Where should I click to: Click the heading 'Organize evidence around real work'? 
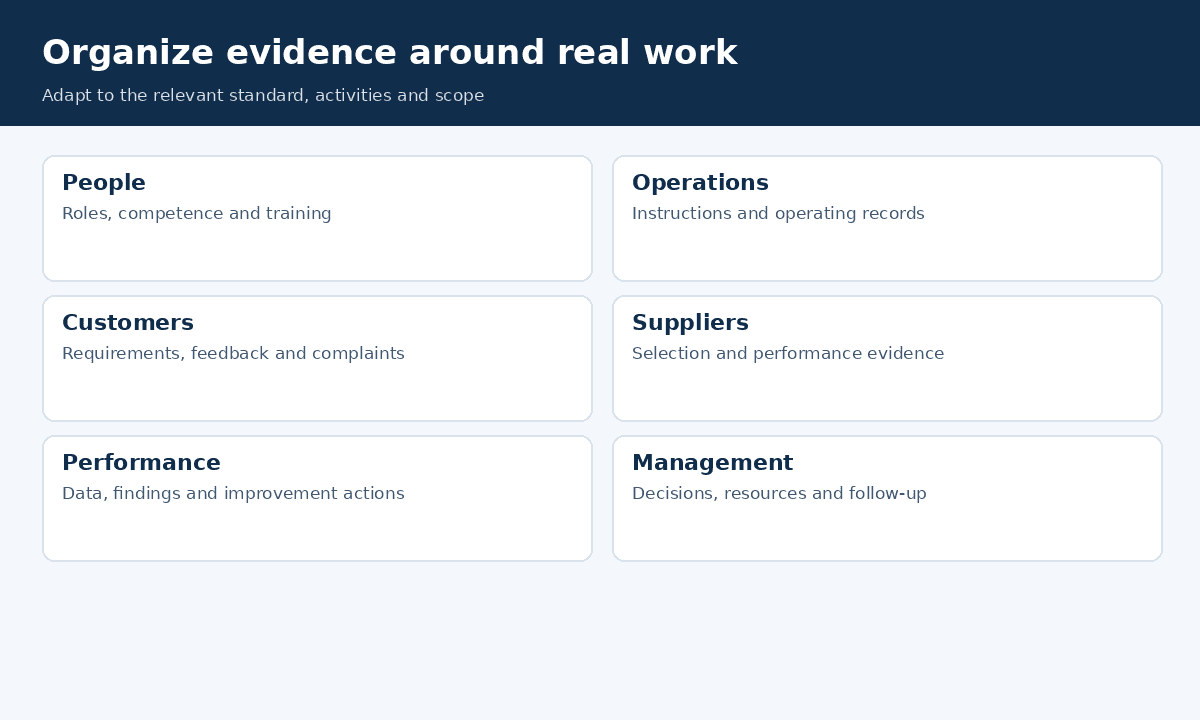[x=389, y=53]
